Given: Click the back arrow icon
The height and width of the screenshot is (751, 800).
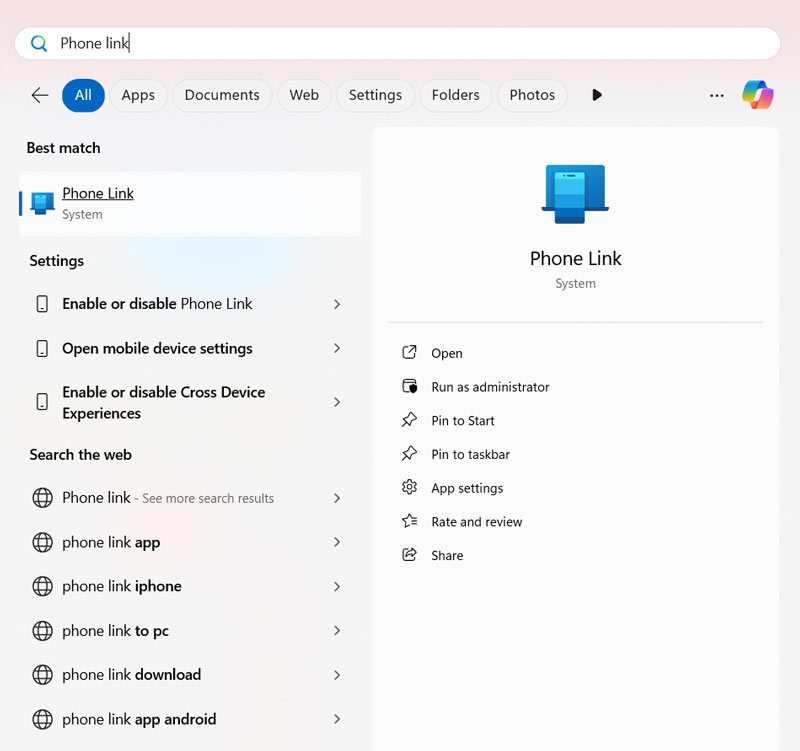Looking at the screenshot, I should tap(40, 95).
